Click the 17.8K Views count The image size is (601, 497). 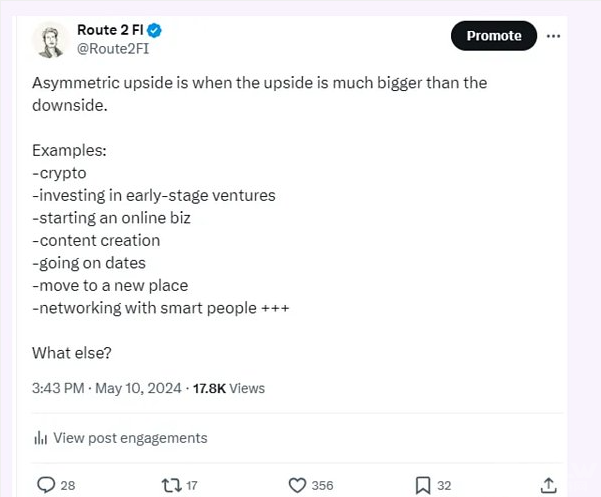click(x=228, y=388)
